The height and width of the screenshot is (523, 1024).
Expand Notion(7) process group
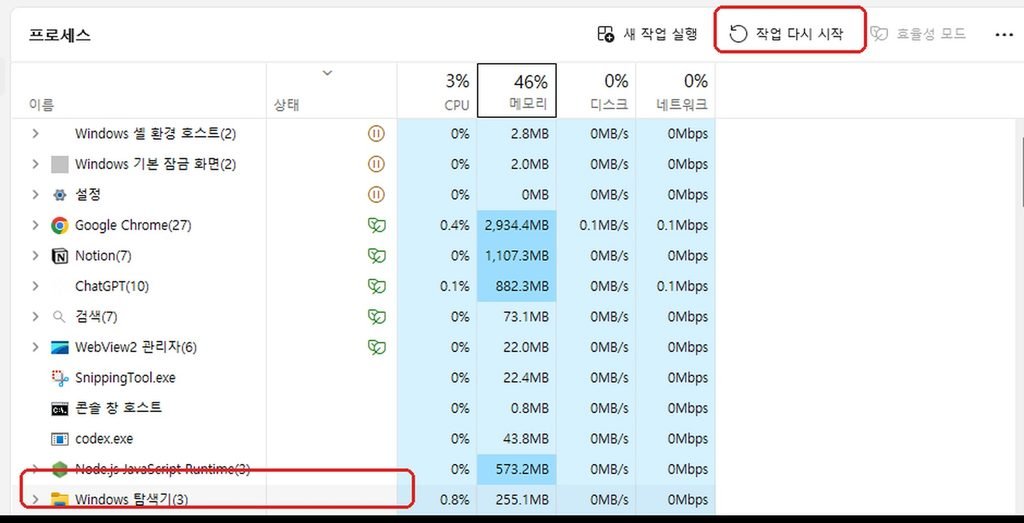[35, 256]
